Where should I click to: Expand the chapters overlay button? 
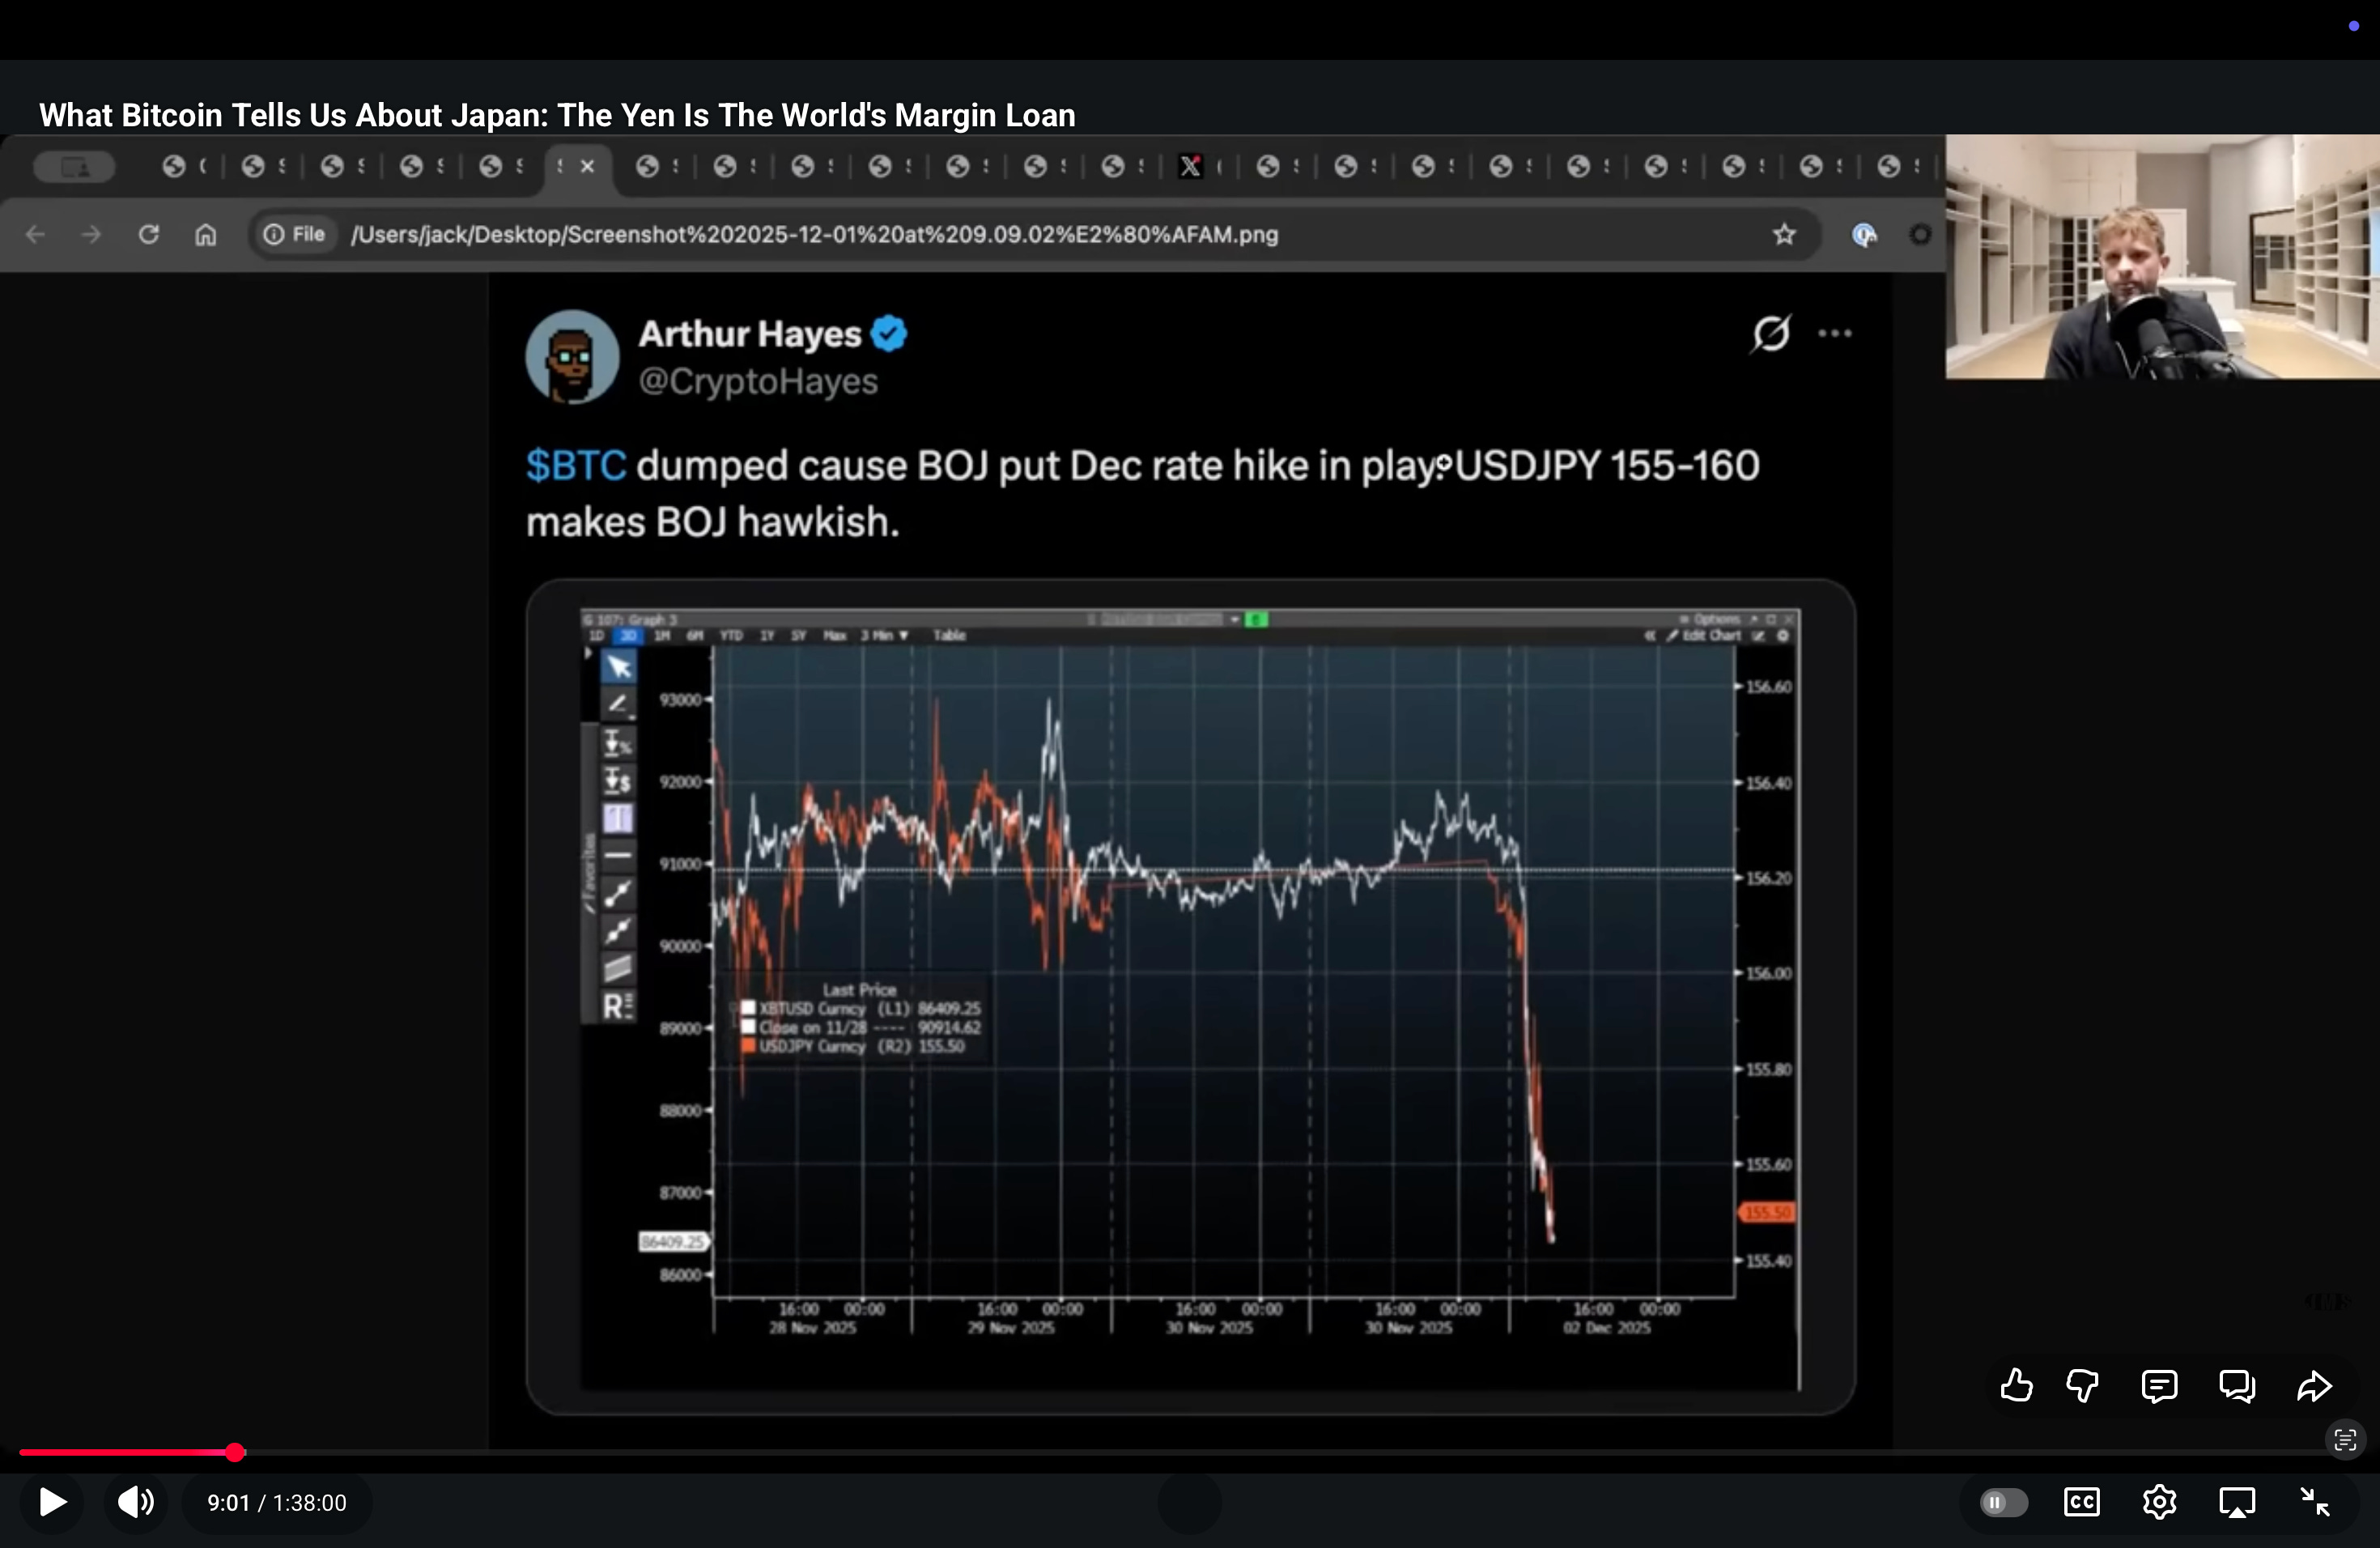2345,1440
